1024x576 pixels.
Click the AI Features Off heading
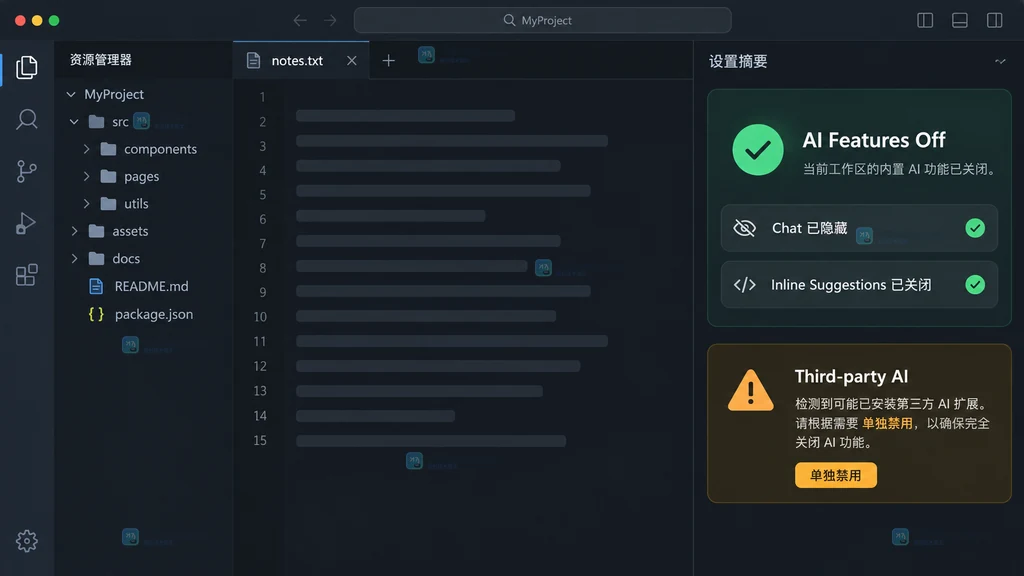(874, 140)
